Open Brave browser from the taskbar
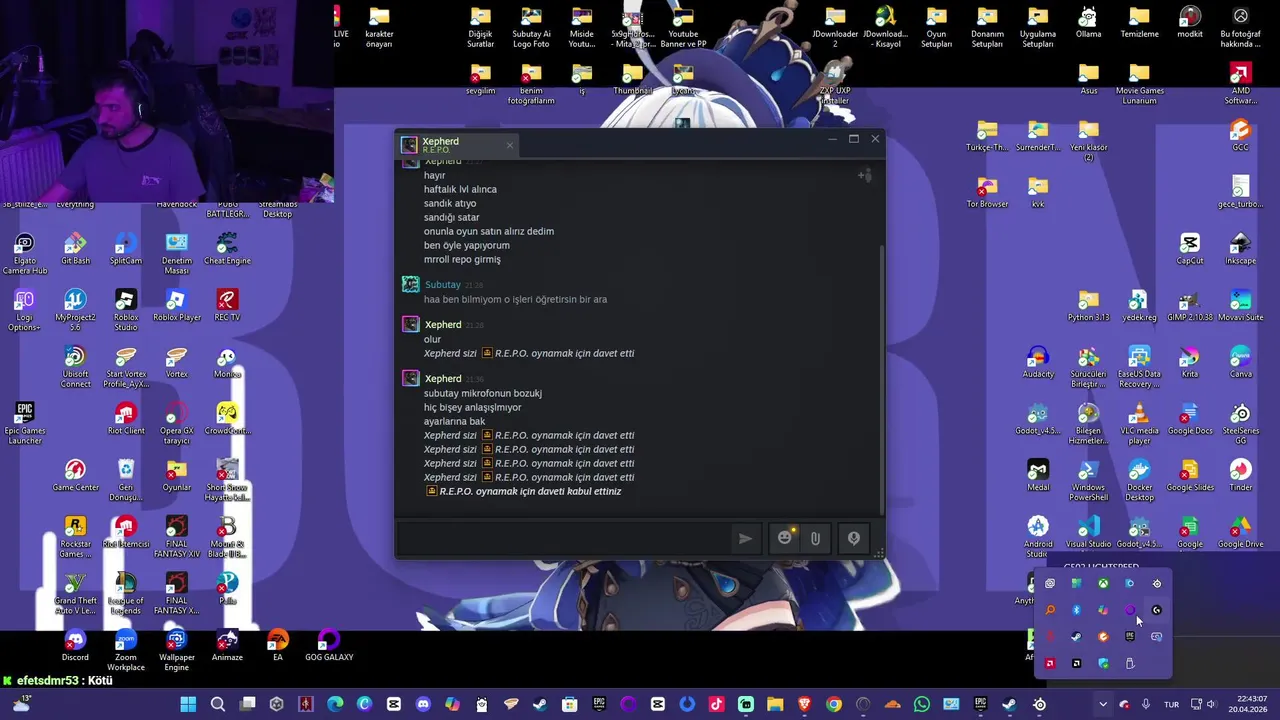1280x720 pixels. pos(805,704)
